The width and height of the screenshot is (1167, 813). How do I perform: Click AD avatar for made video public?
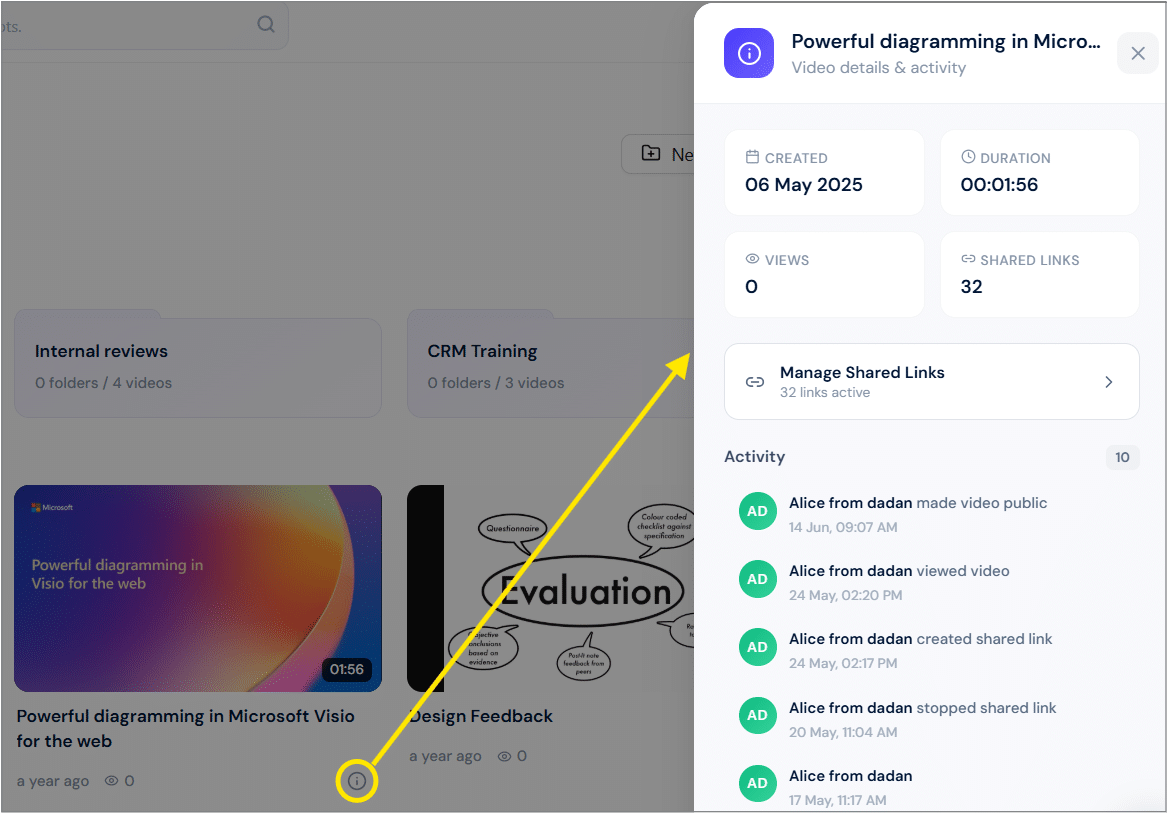tap(757, 511)
